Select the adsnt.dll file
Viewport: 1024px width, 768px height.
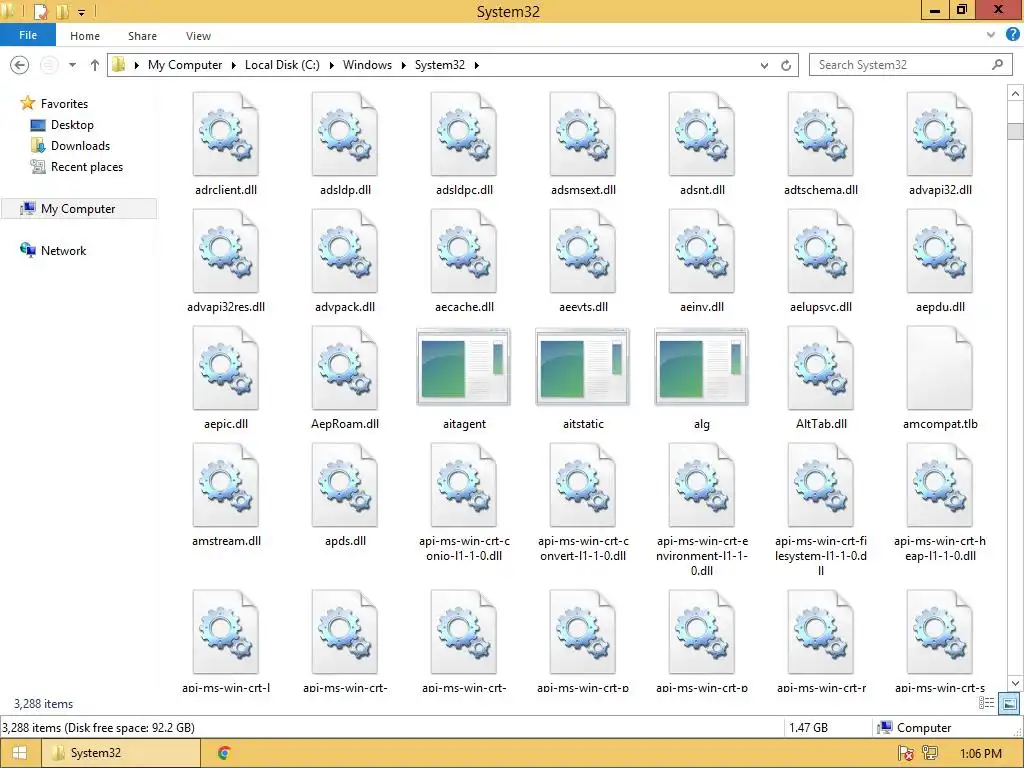click(x=701, y=134)
